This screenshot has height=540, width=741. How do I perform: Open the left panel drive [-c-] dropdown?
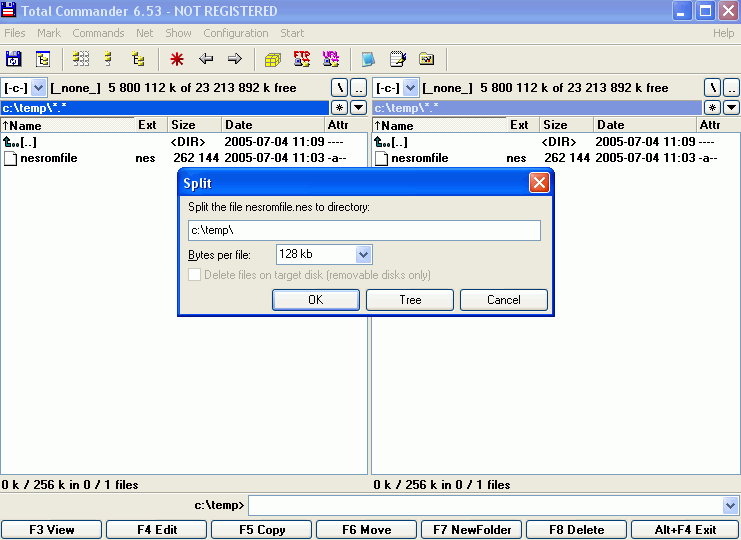[x=38, y=88]
